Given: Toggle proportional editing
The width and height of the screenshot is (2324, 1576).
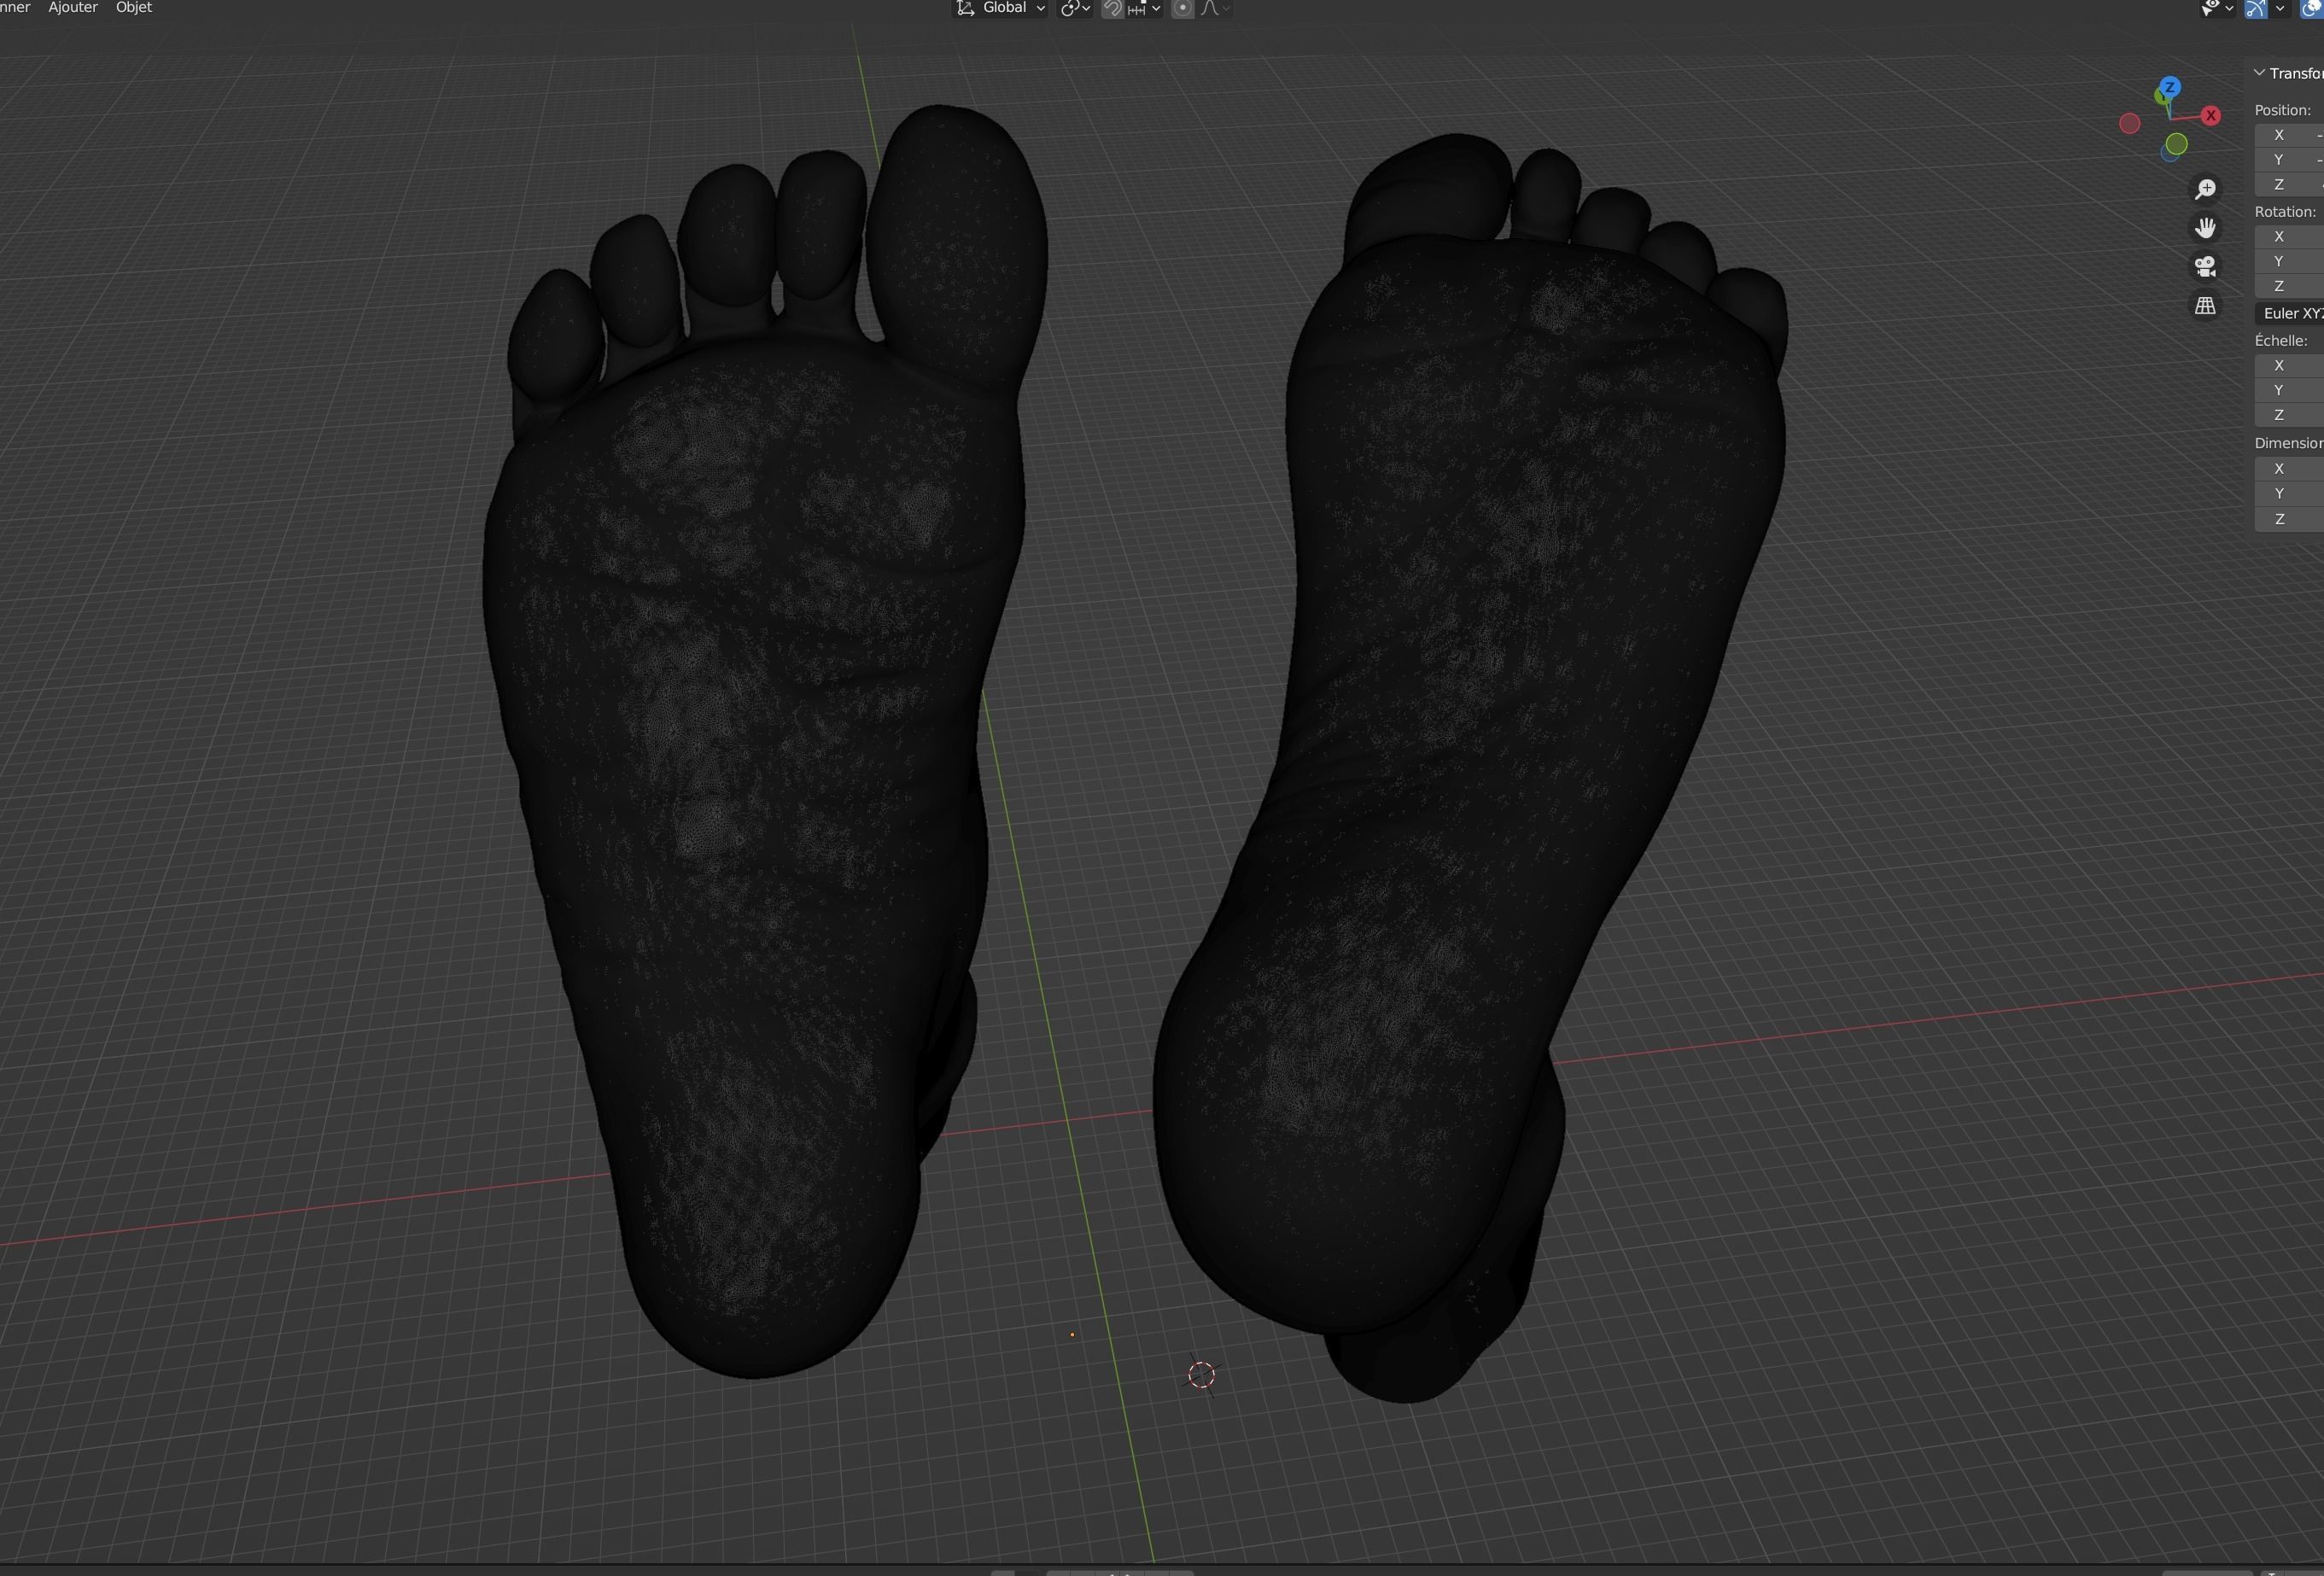Looking at the screenshot, I should pyautogui.click(x=1182, y=8).
